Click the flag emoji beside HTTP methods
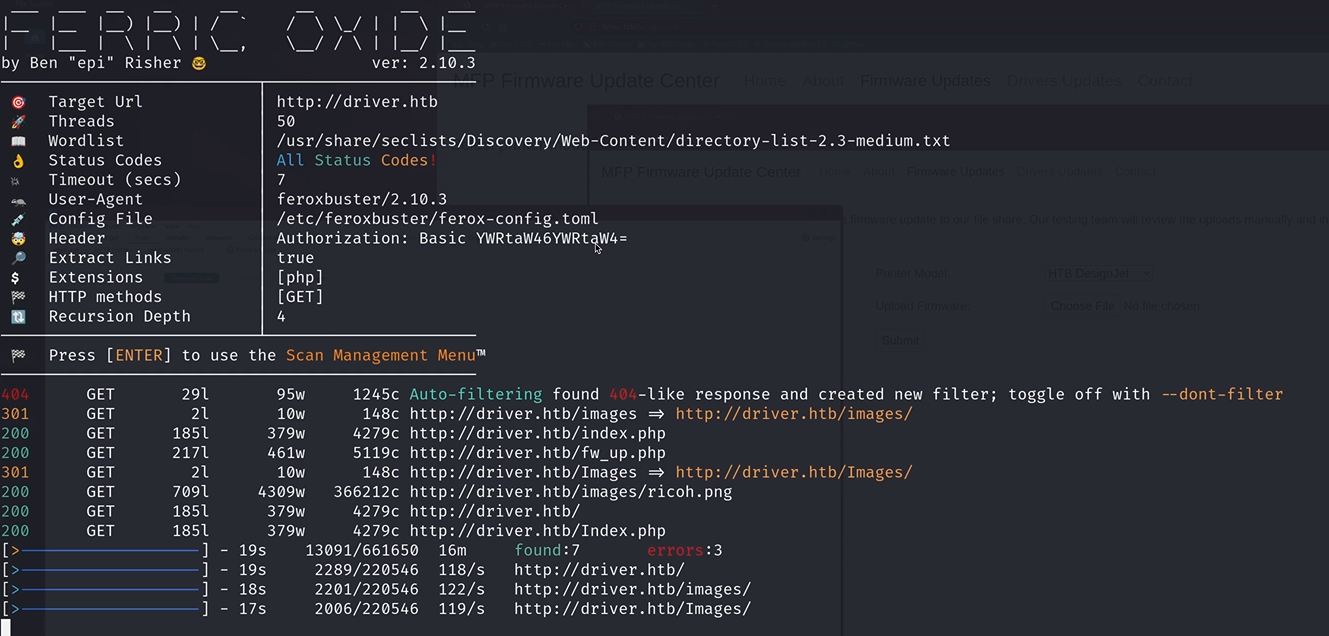Viewport: 1329px width, 636px height. [18, 297]
